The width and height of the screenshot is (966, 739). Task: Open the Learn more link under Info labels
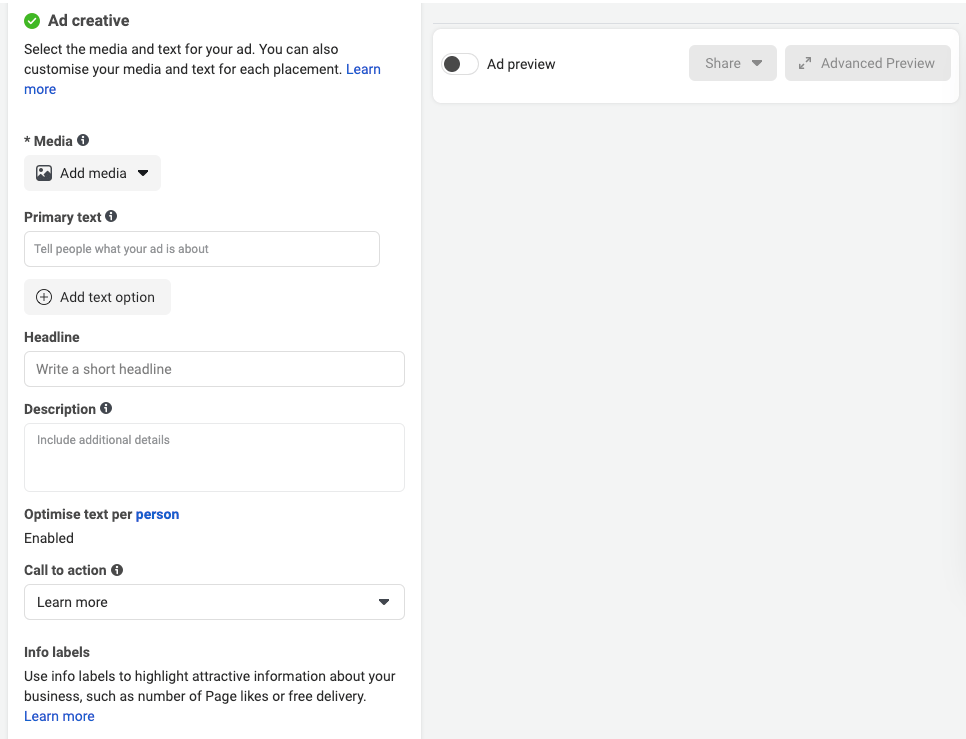[x=59, y=716]
